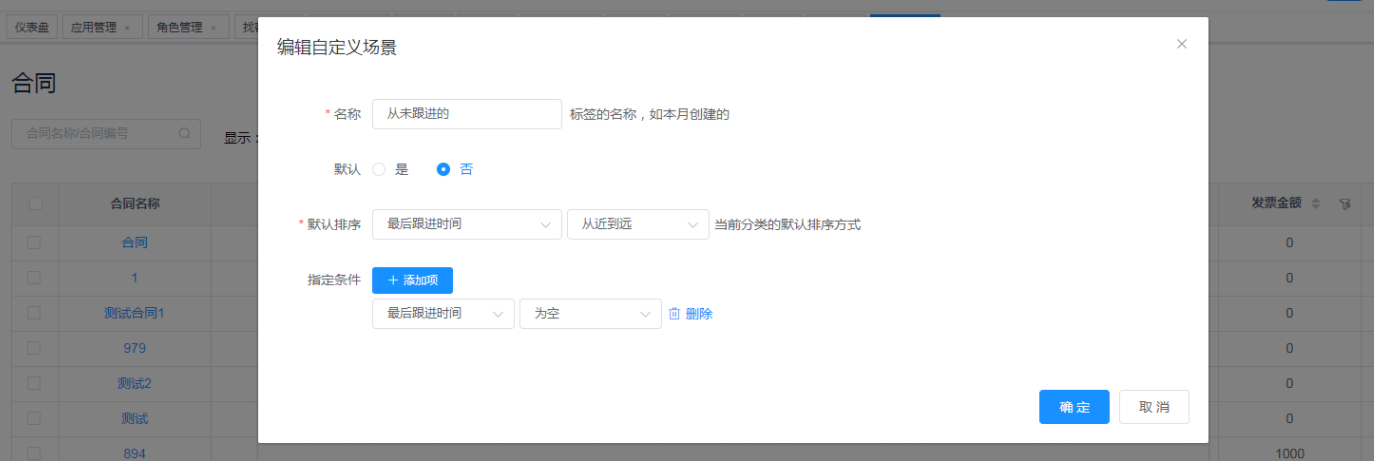This screenshot has height=461, width=1374.
Task: Check the checkbox for row 979
Action: pyautogui.click(x=35, y=348)
